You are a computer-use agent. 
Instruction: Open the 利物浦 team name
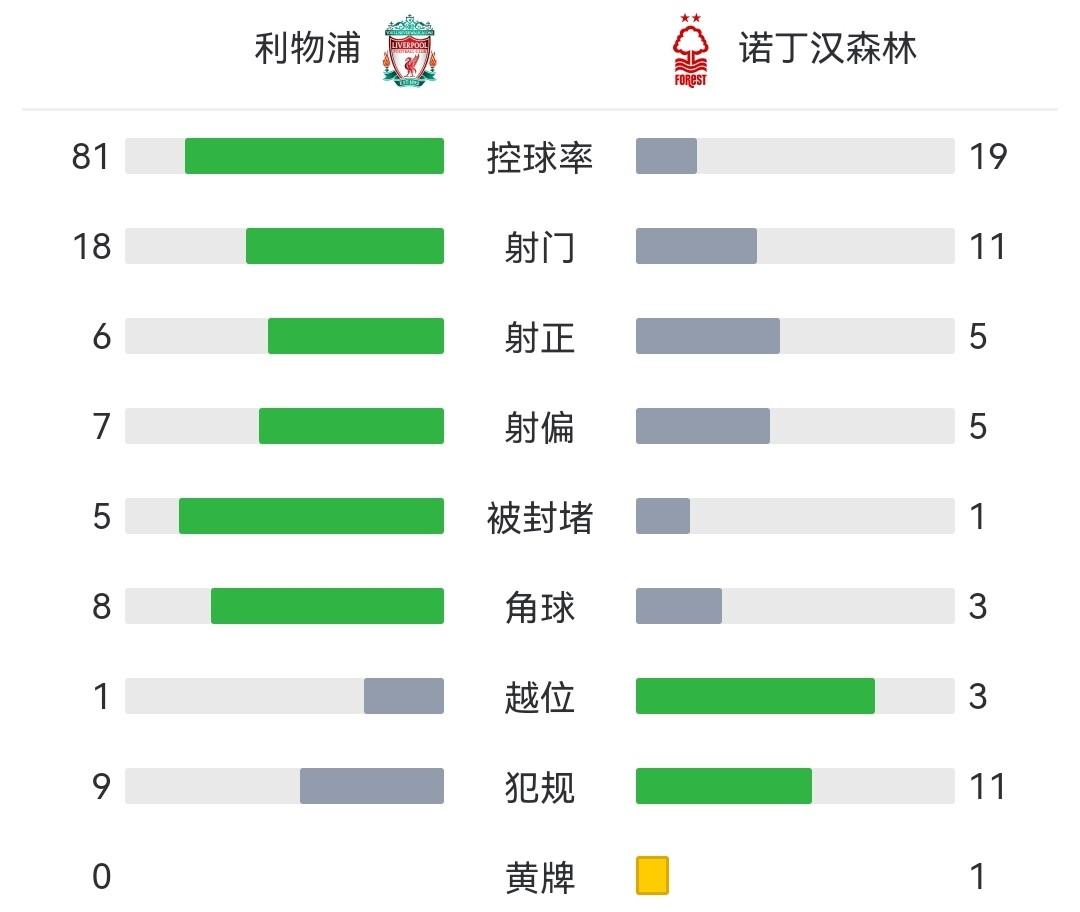tap(307, 48)
